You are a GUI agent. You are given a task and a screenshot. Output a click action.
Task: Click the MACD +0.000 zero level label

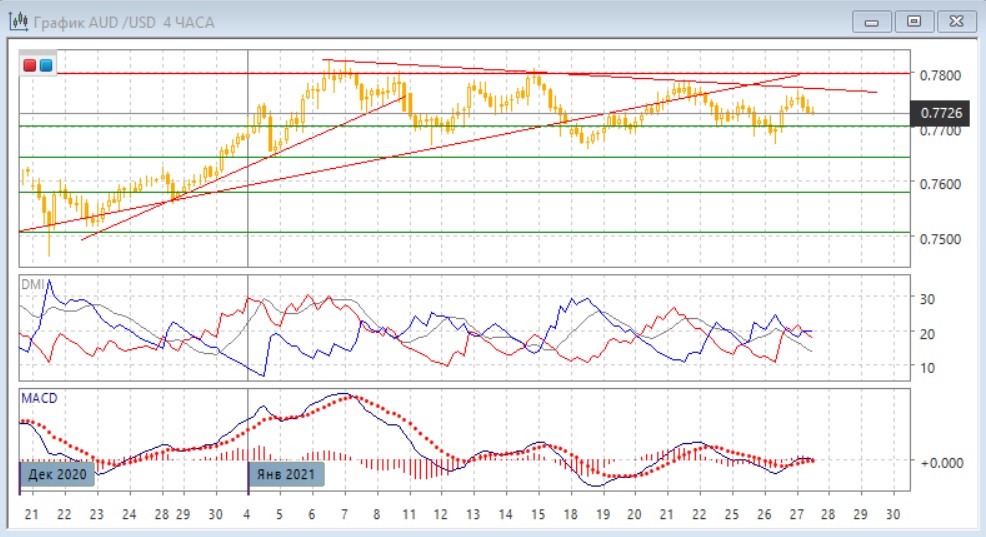(941, 461)
